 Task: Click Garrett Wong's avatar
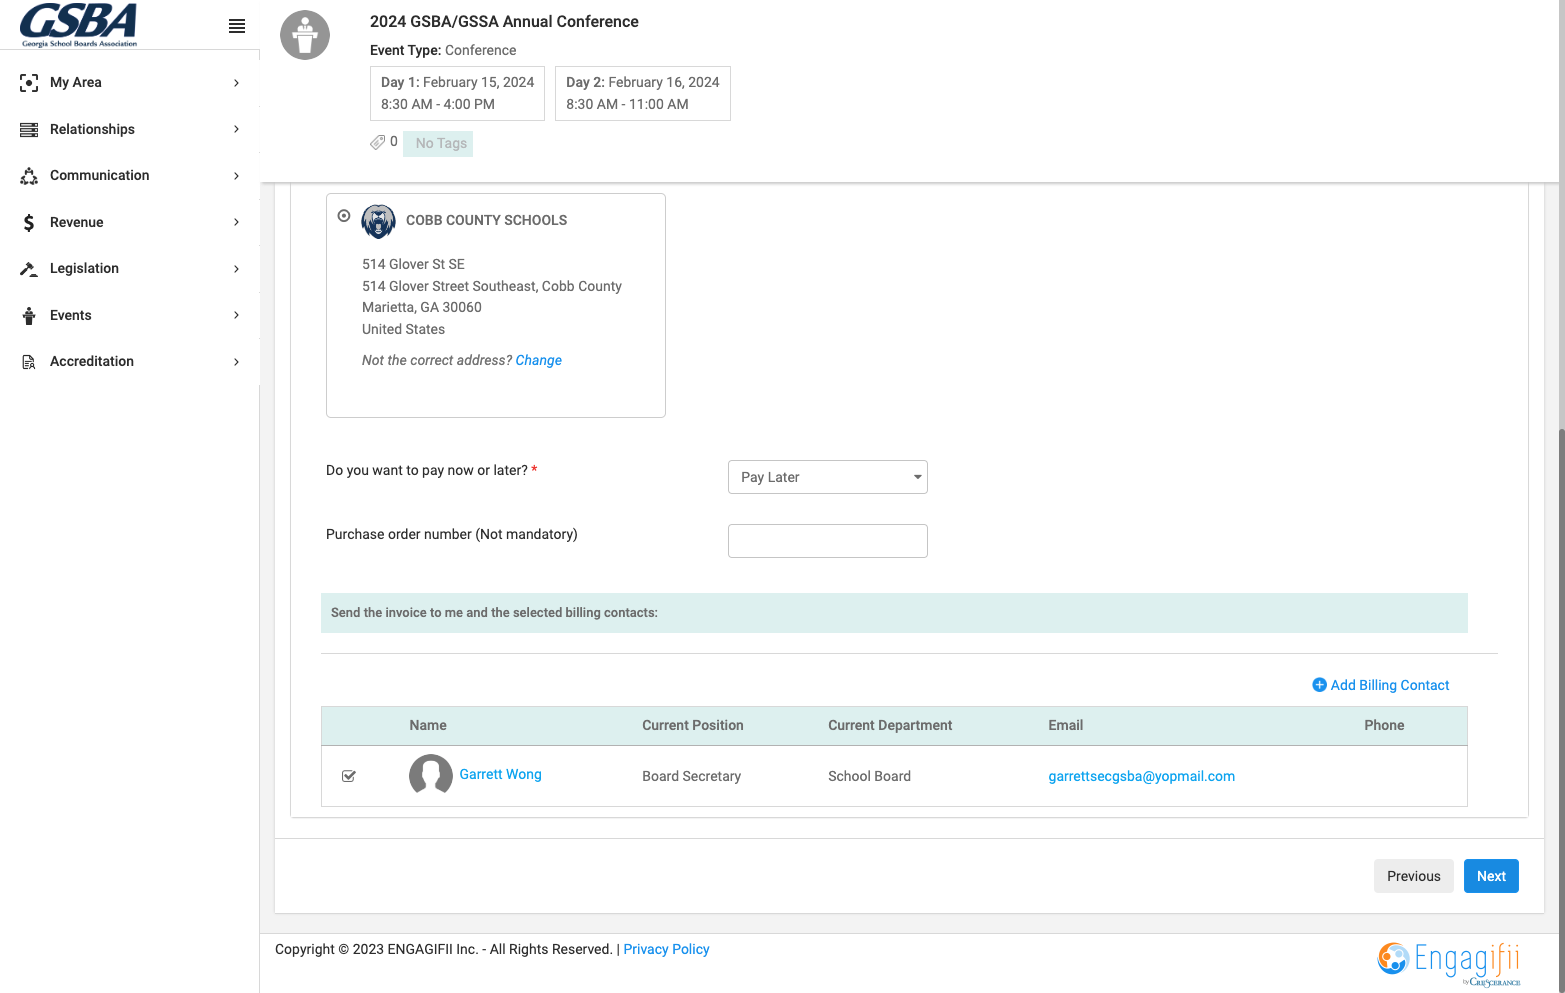point(431,775)
